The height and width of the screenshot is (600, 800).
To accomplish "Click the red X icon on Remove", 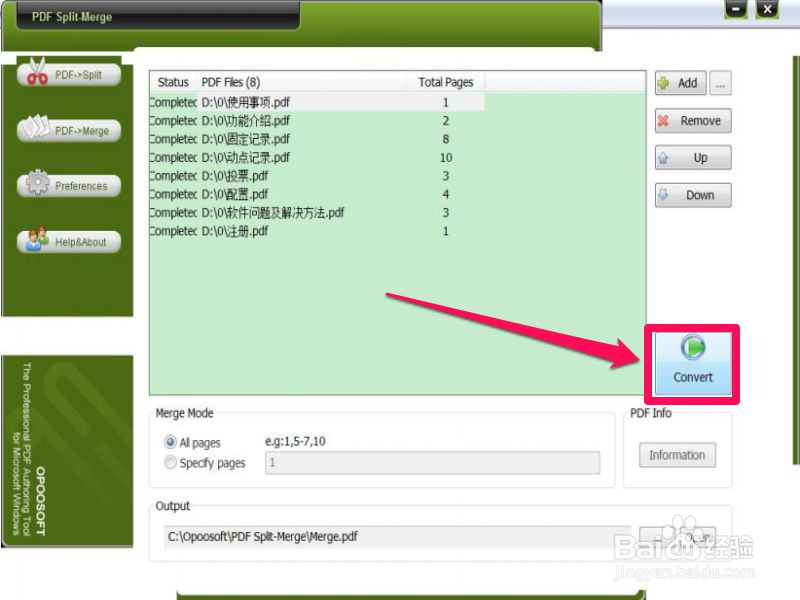I will [x=663, y=121].
